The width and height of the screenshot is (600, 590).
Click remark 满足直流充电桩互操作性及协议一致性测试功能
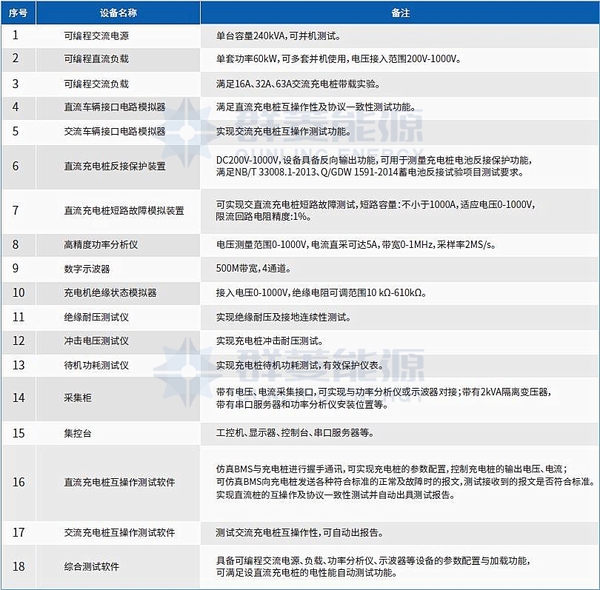pyautogui.click(x=316, y=107)
